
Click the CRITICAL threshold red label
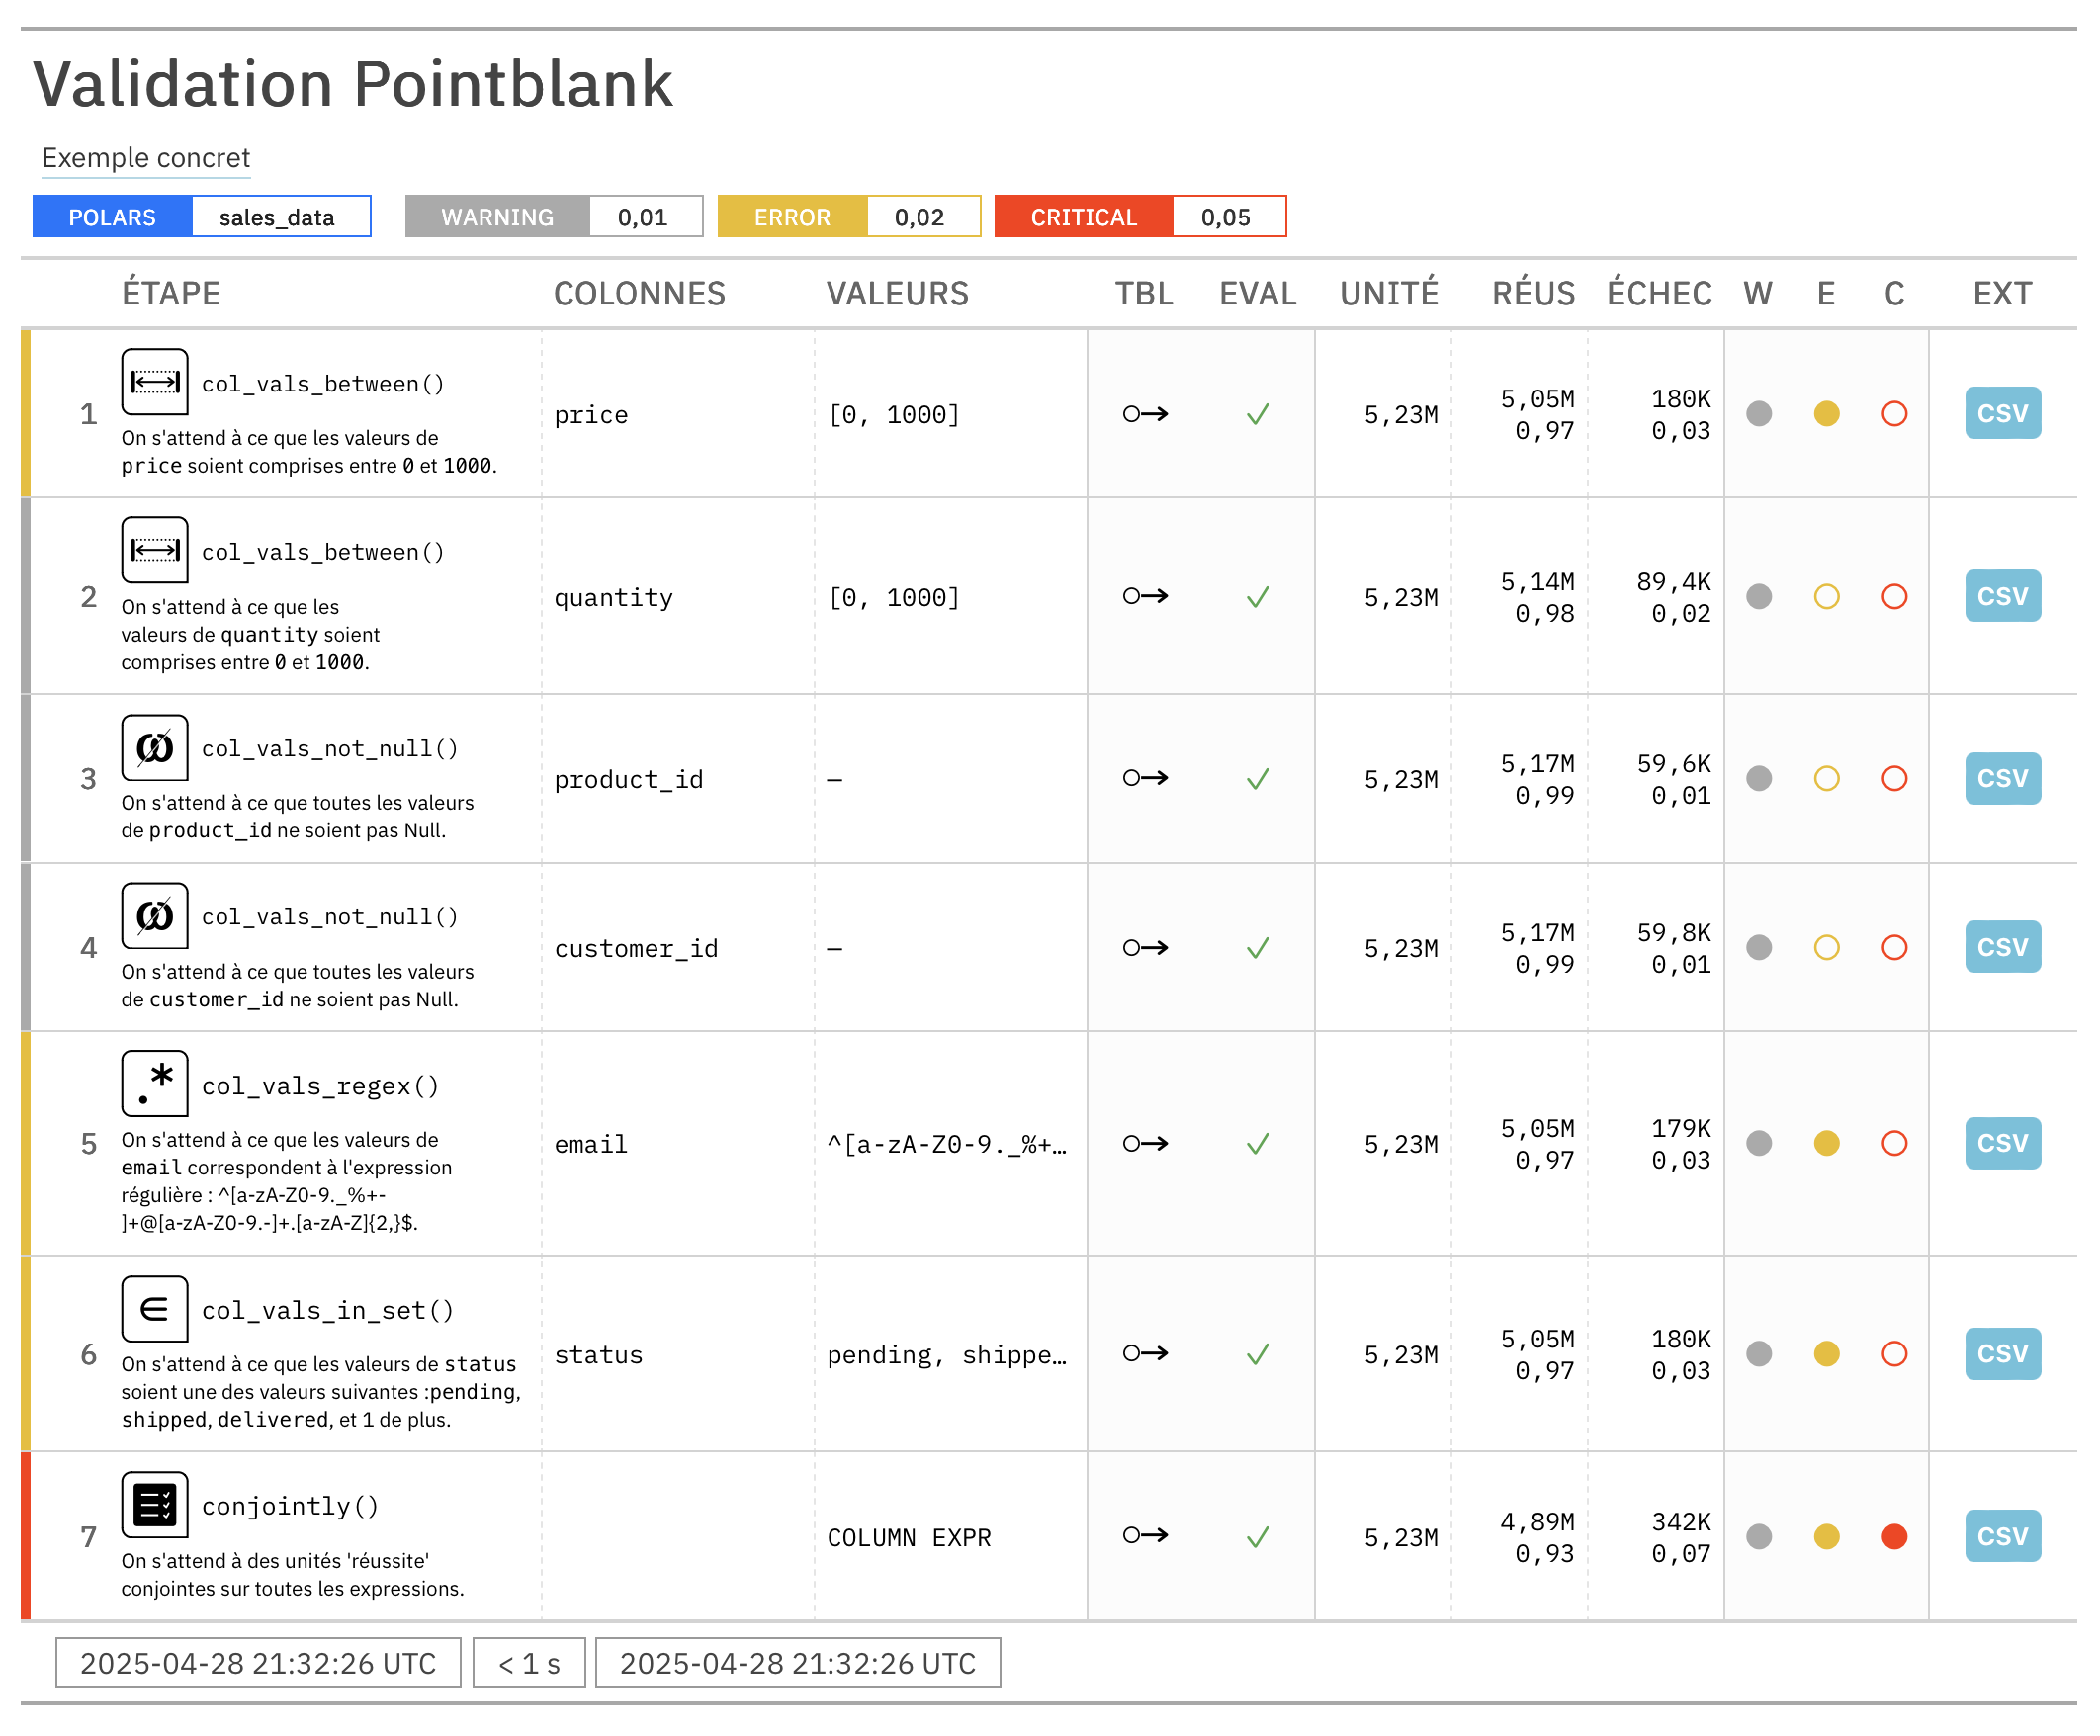[1084, 217]
